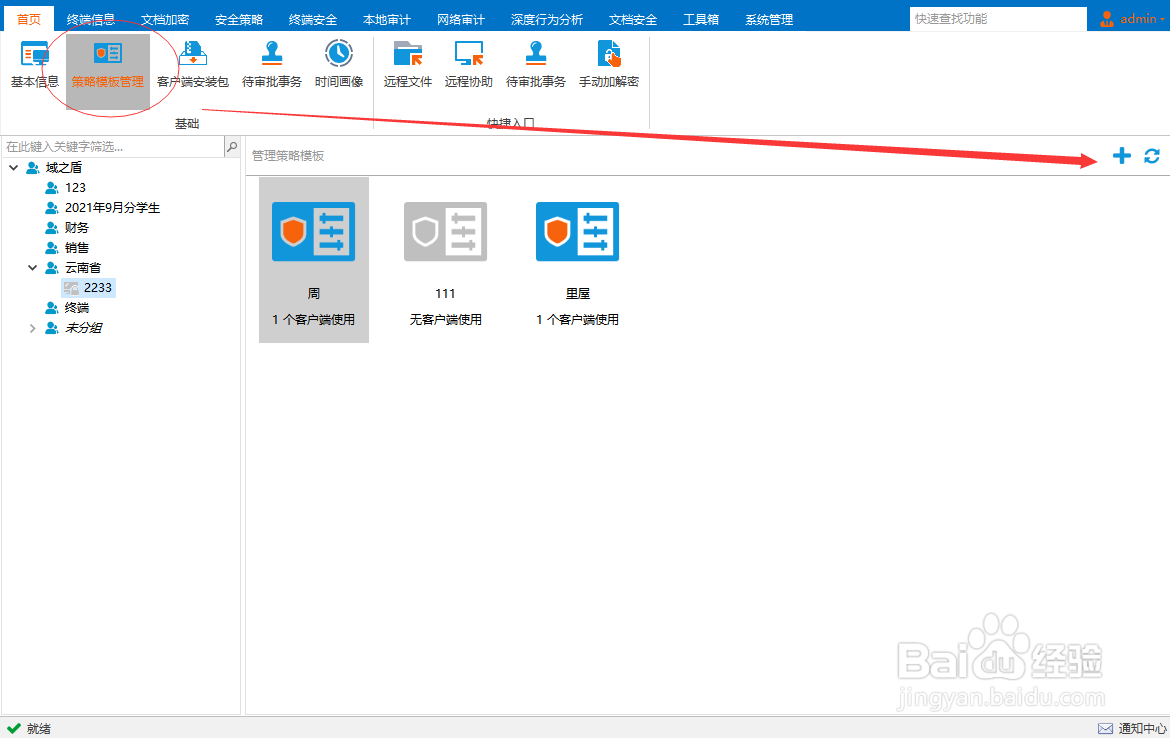1170x738 pixels.
Task: Open the 系统管理 tab
Action: tap(769, 19)
